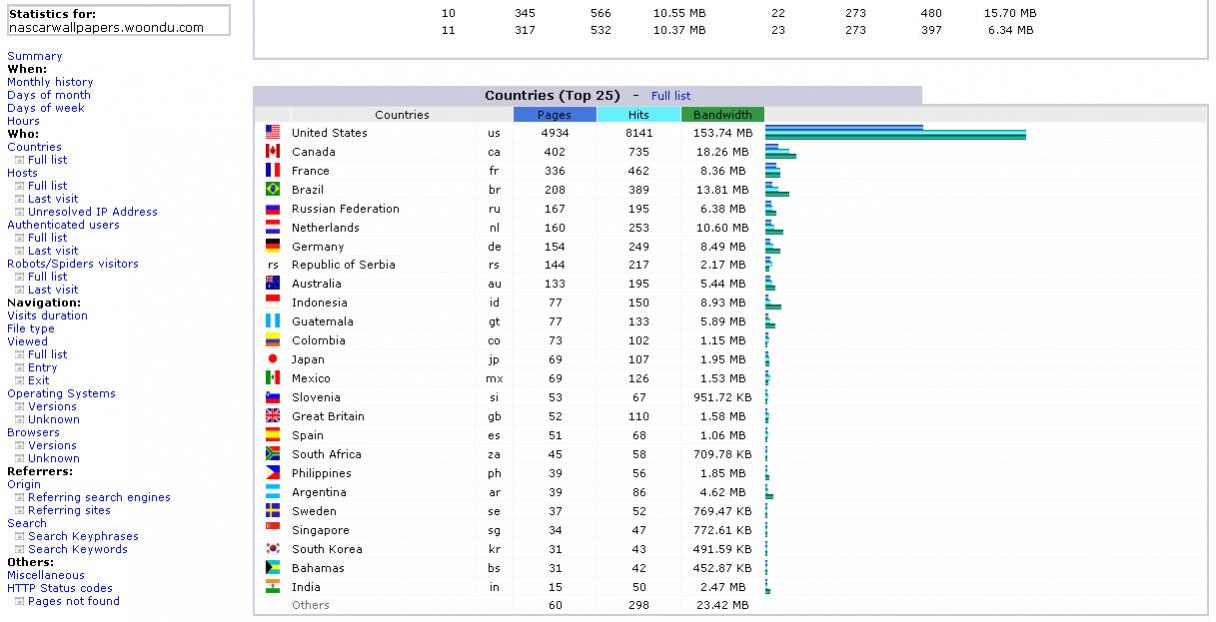Click Republic of Serbia country name
The height and width of the screenshot is (622, 1216).
pos(343,265)
